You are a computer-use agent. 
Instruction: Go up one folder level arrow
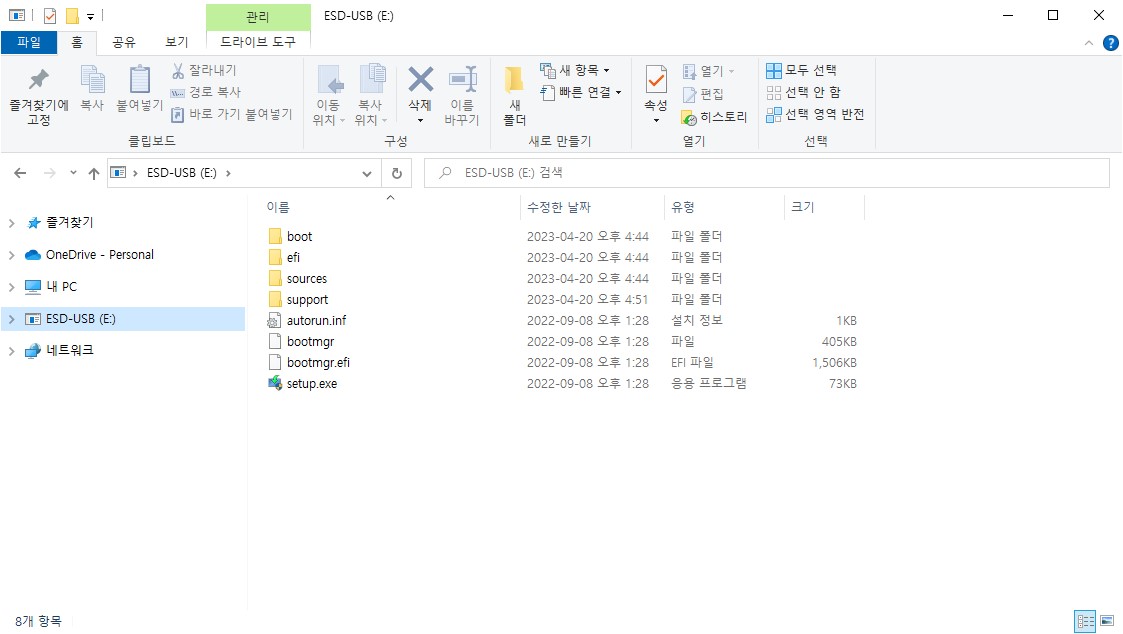pos(94,173)
